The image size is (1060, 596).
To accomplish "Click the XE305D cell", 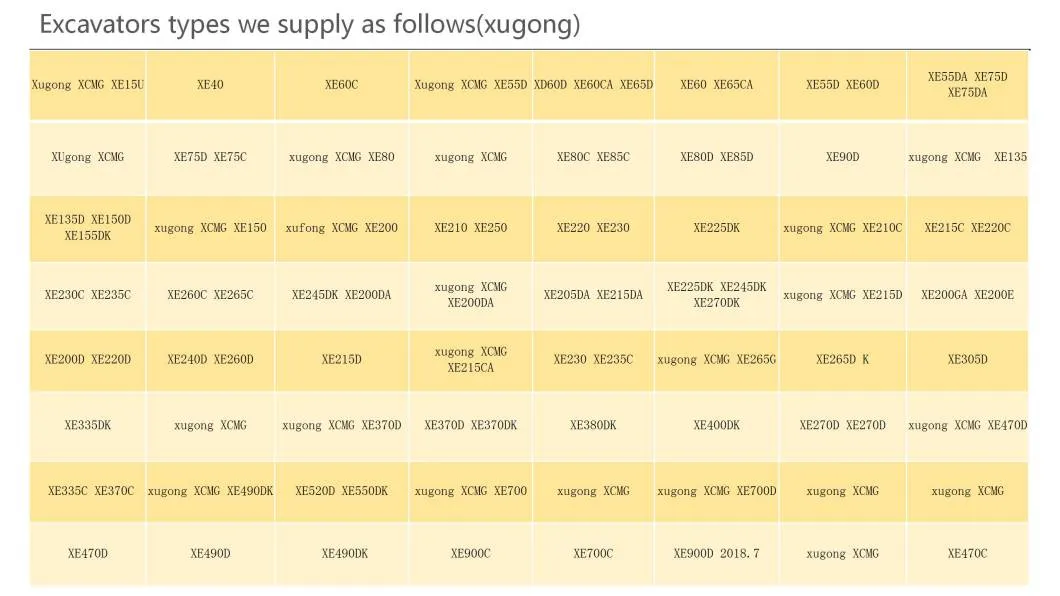I will [x=967, y=359].
